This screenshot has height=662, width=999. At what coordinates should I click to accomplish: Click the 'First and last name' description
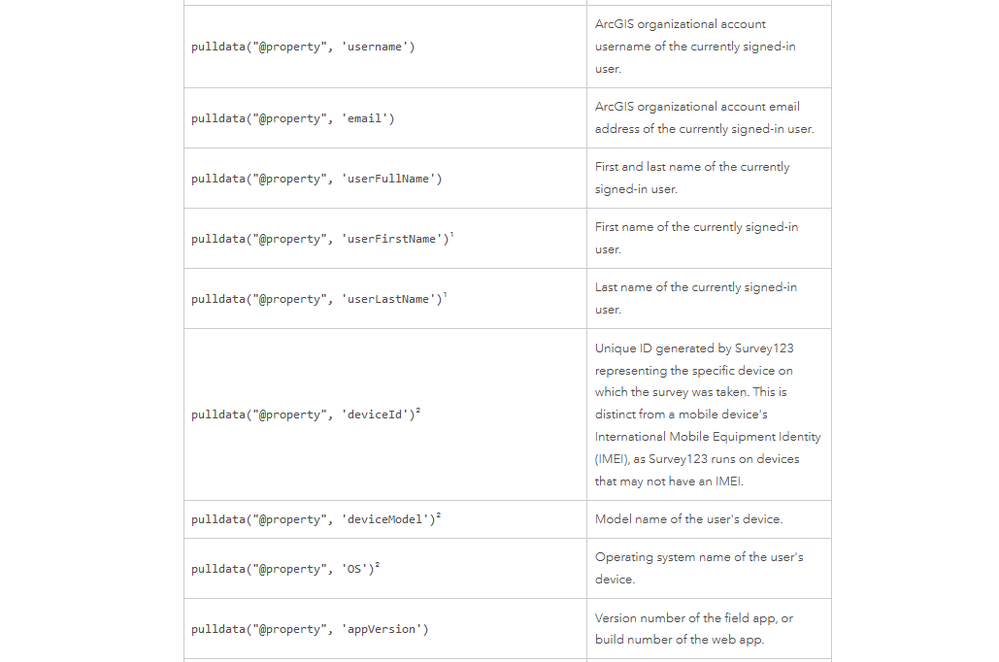click(x=692, y=178)
